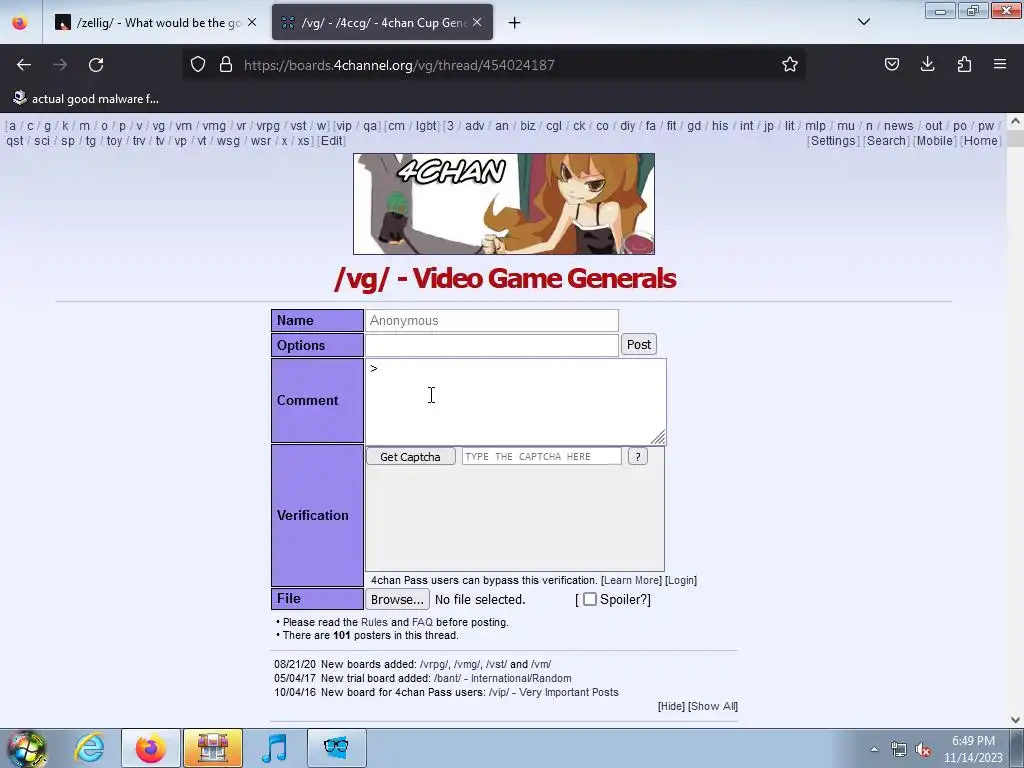
Task: Bookmark this page with the star icon
Action: tap(790, 65)
